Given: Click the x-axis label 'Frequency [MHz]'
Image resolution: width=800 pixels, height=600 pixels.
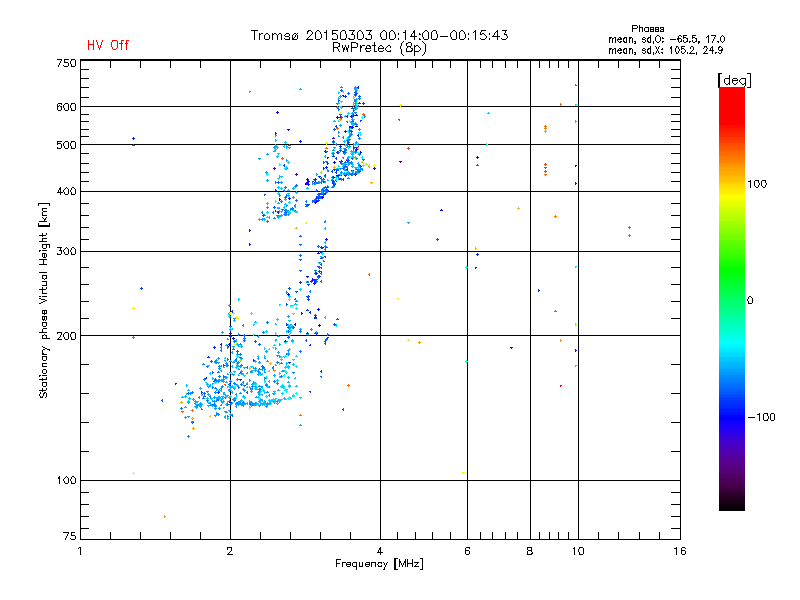Looking at the screenshot, I should [379, 564].
